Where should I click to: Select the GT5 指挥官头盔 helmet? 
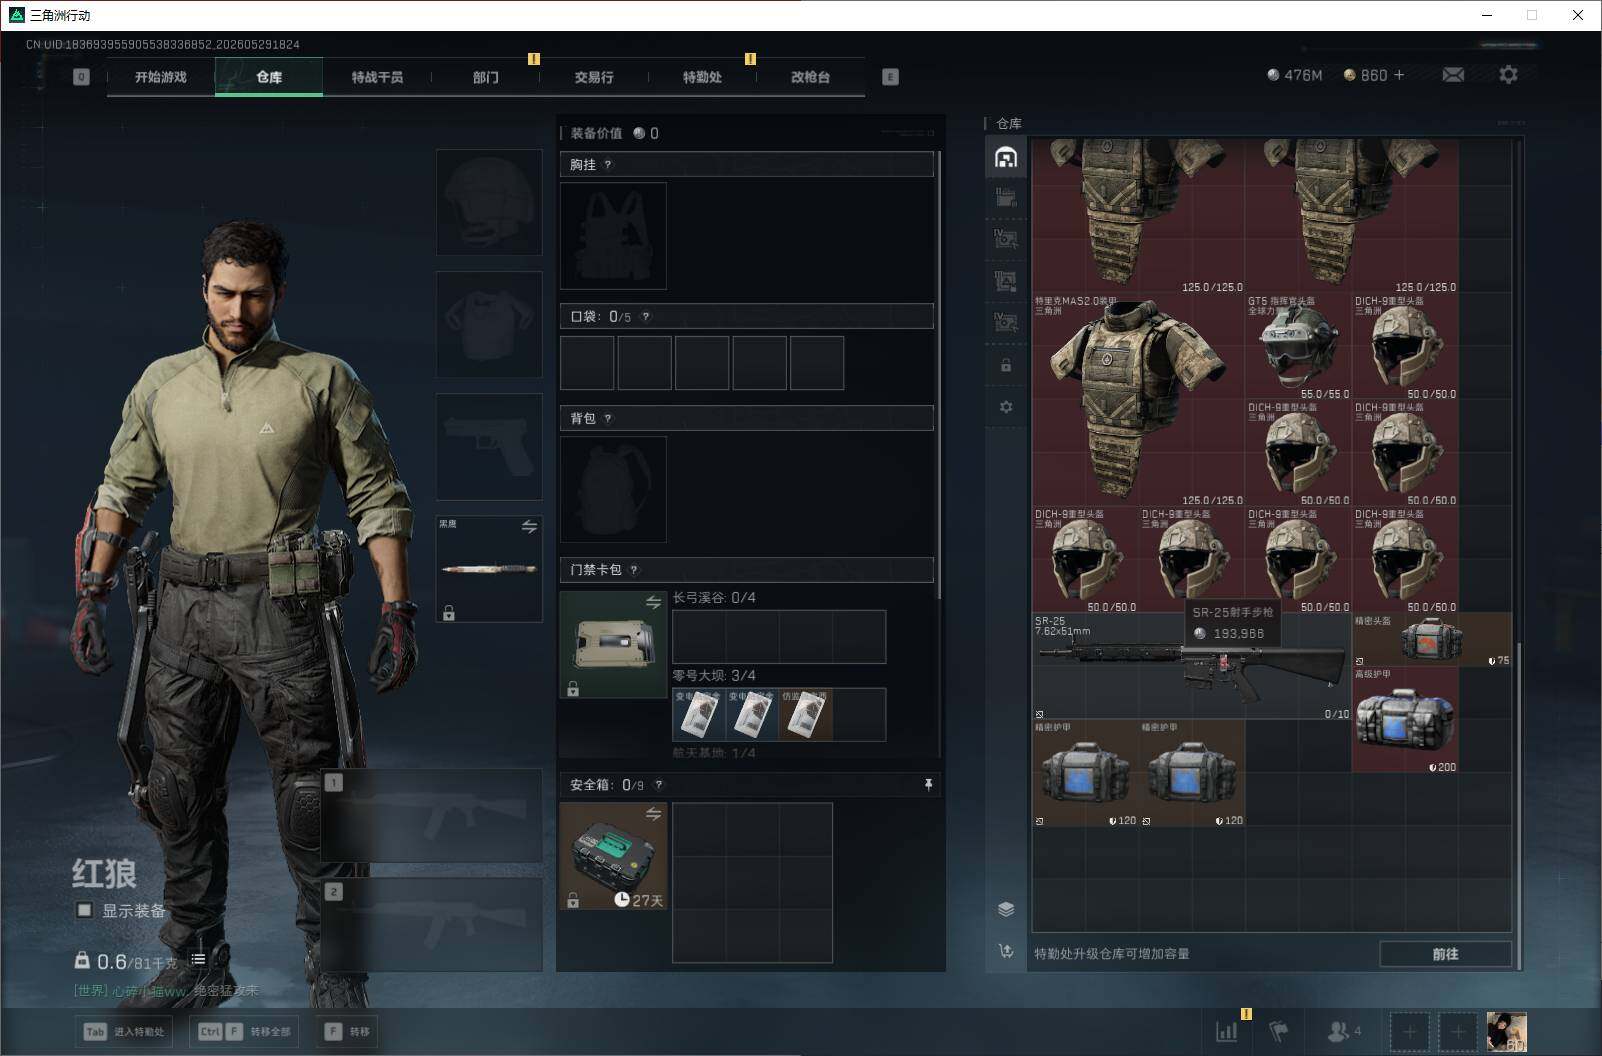point(1299,347)
